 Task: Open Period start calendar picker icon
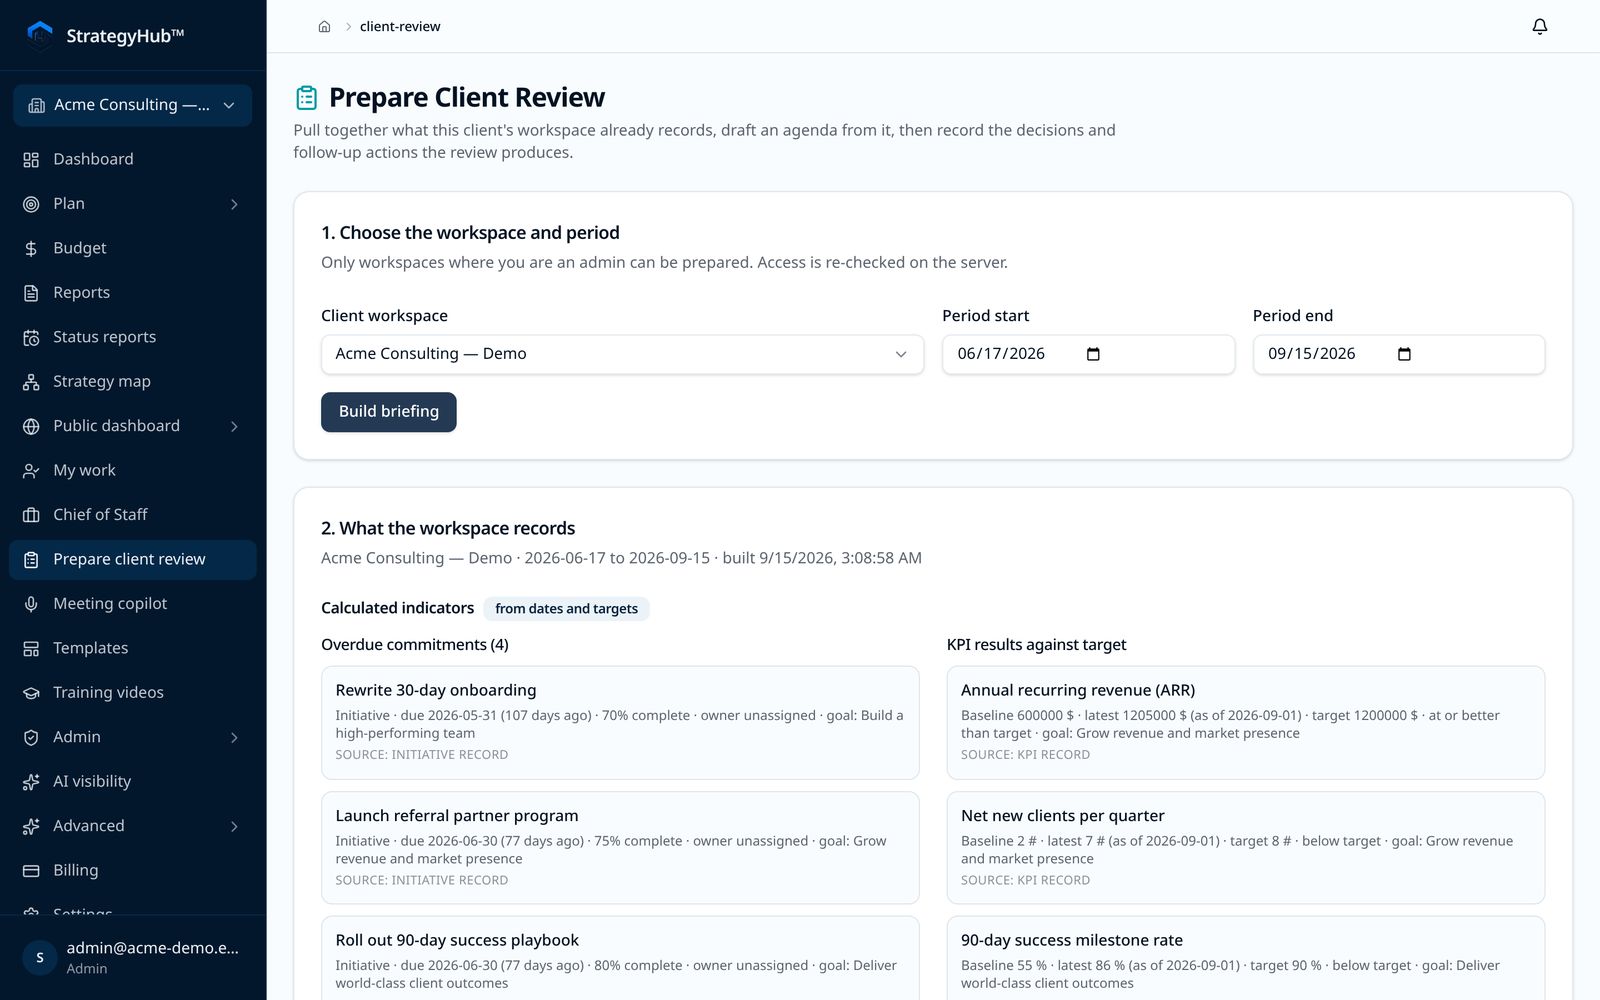1093,354
